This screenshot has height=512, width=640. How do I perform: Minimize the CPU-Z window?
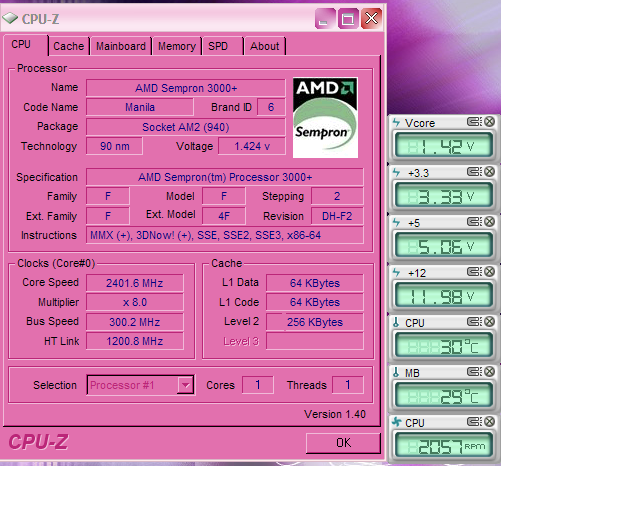point(324,18)
